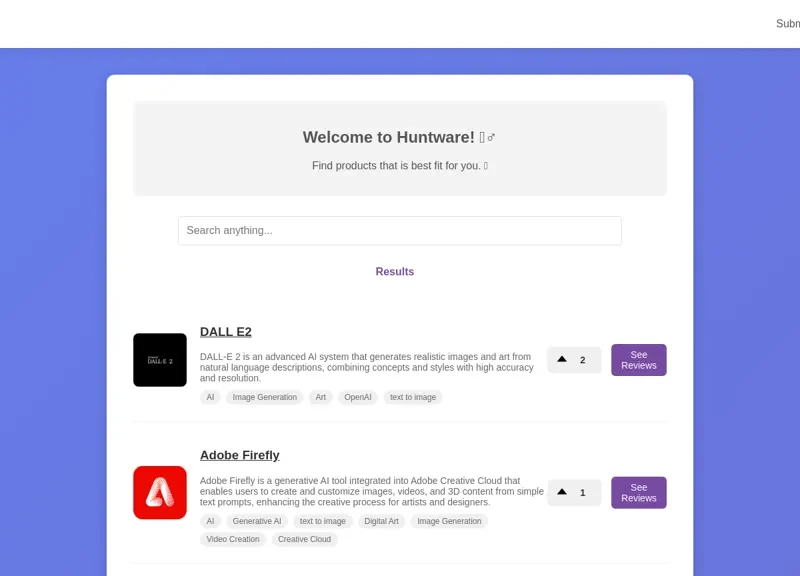Click the Generative AI tag under Adobe Firefly

click(257, 521)
